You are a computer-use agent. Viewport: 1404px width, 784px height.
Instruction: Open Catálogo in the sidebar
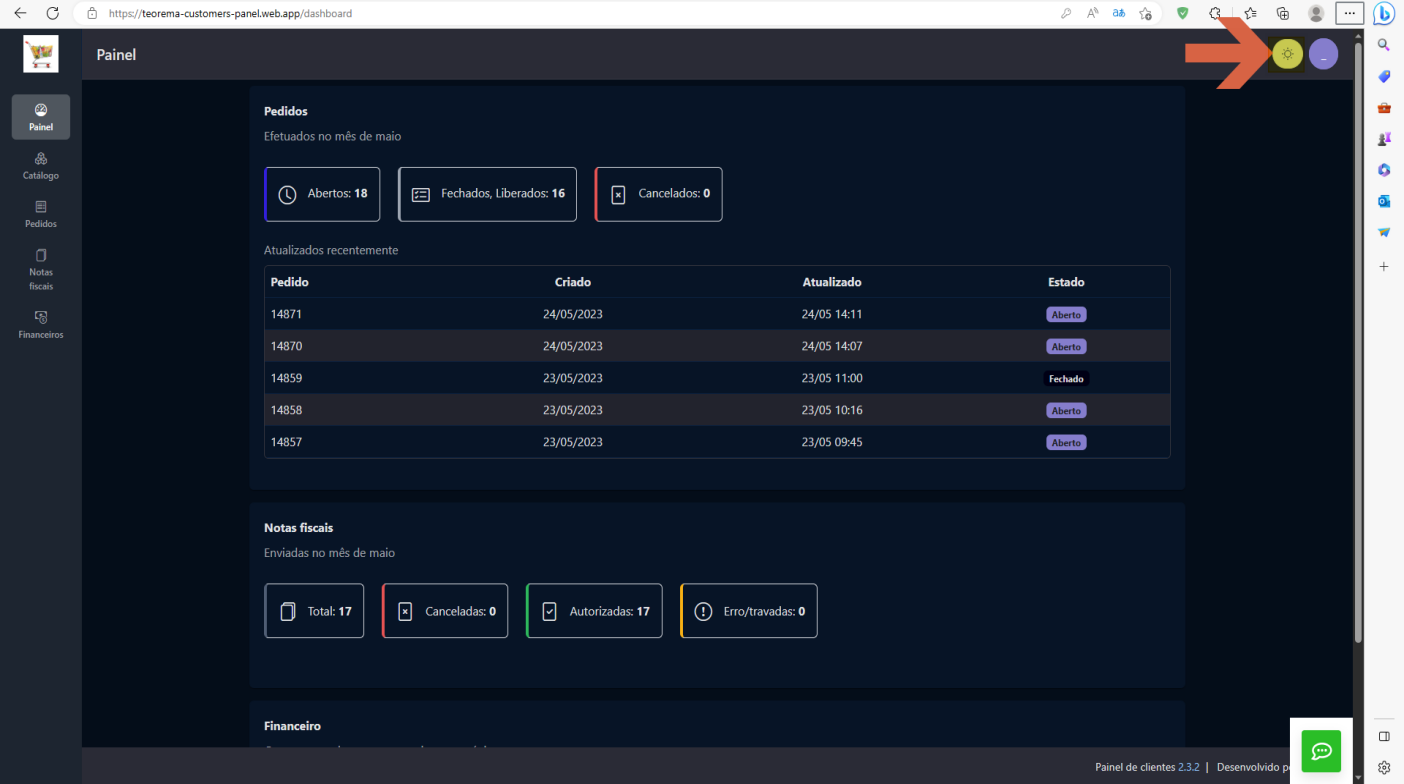coord(41,166)
